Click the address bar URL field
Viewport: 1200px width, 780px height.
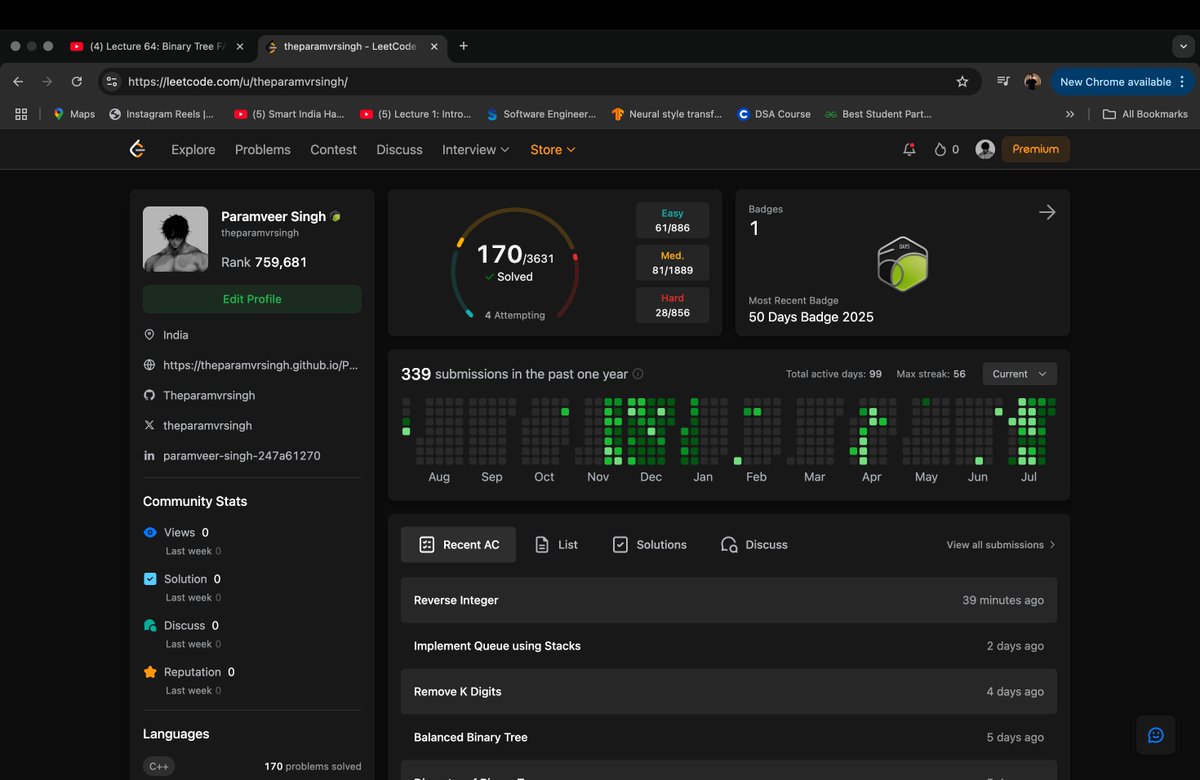(540, 82)
